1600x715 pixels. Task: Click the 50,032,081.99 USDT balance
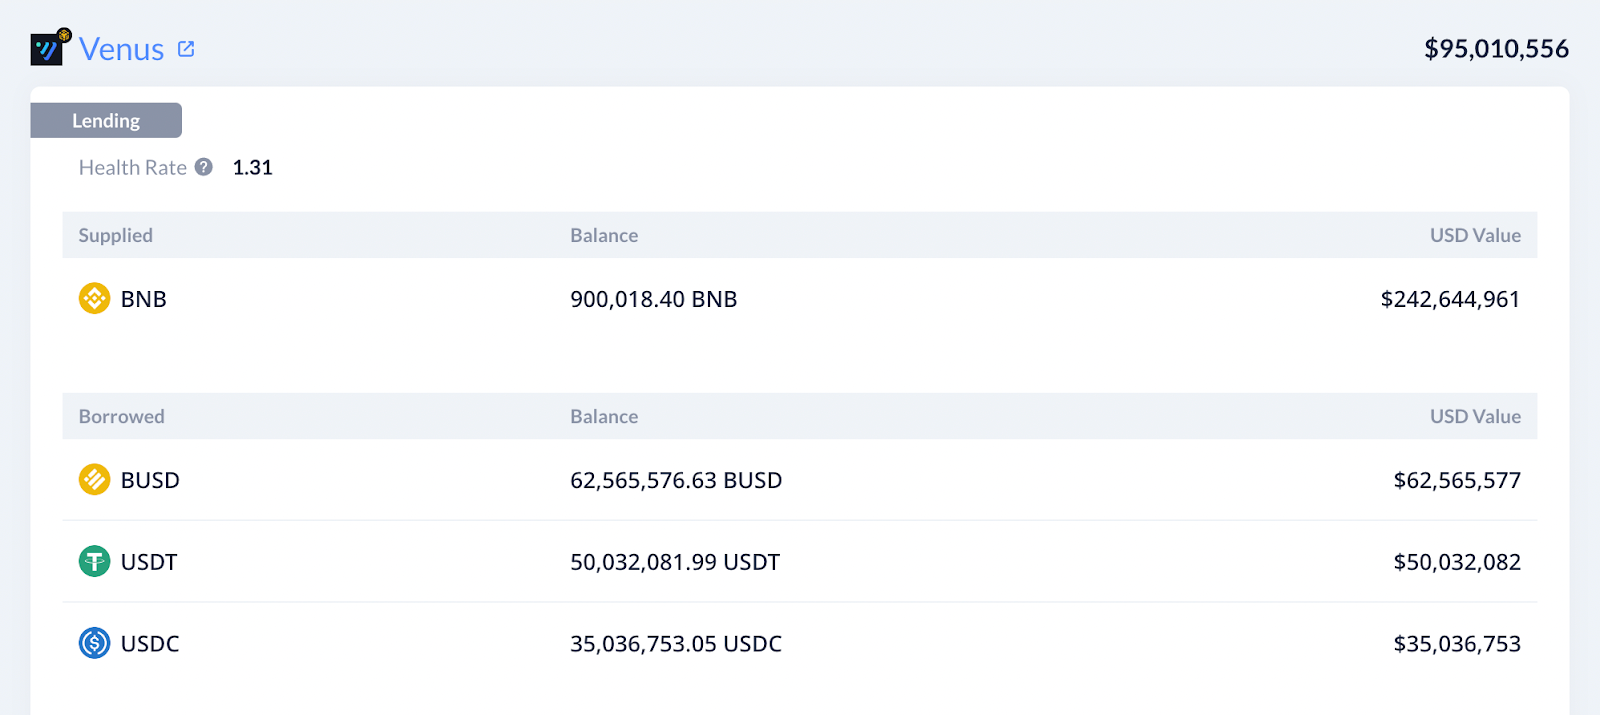(x=675, y=562)
